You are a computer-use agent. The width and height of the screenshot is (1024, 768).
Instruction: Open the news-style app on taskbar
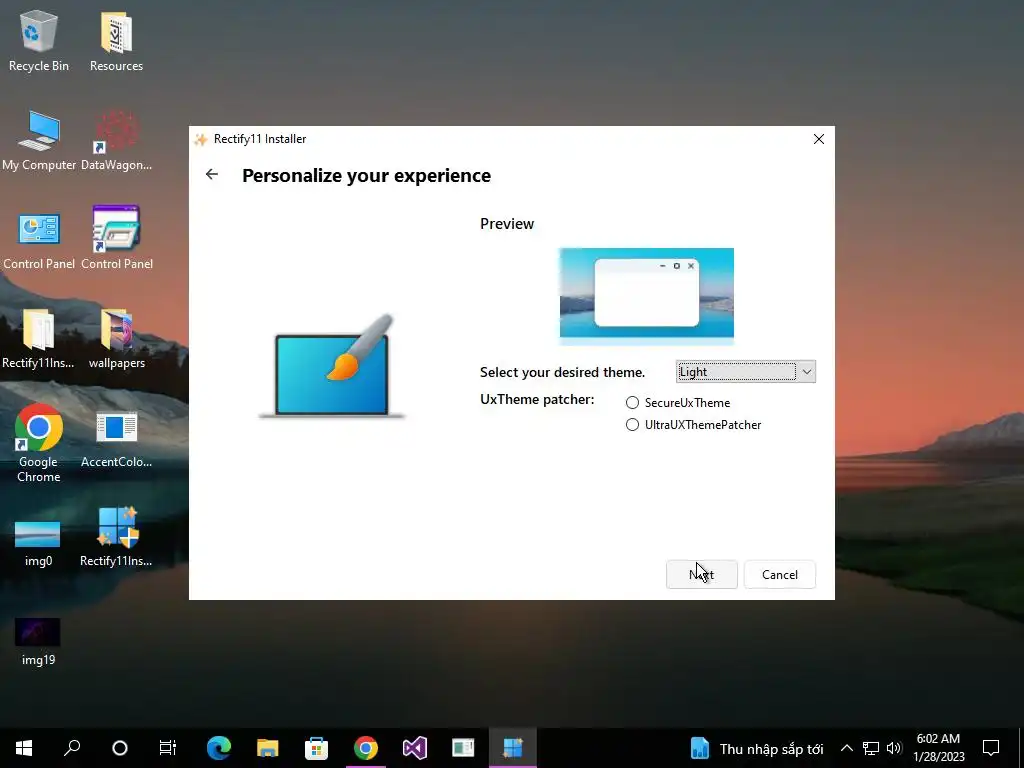point(464,748)
